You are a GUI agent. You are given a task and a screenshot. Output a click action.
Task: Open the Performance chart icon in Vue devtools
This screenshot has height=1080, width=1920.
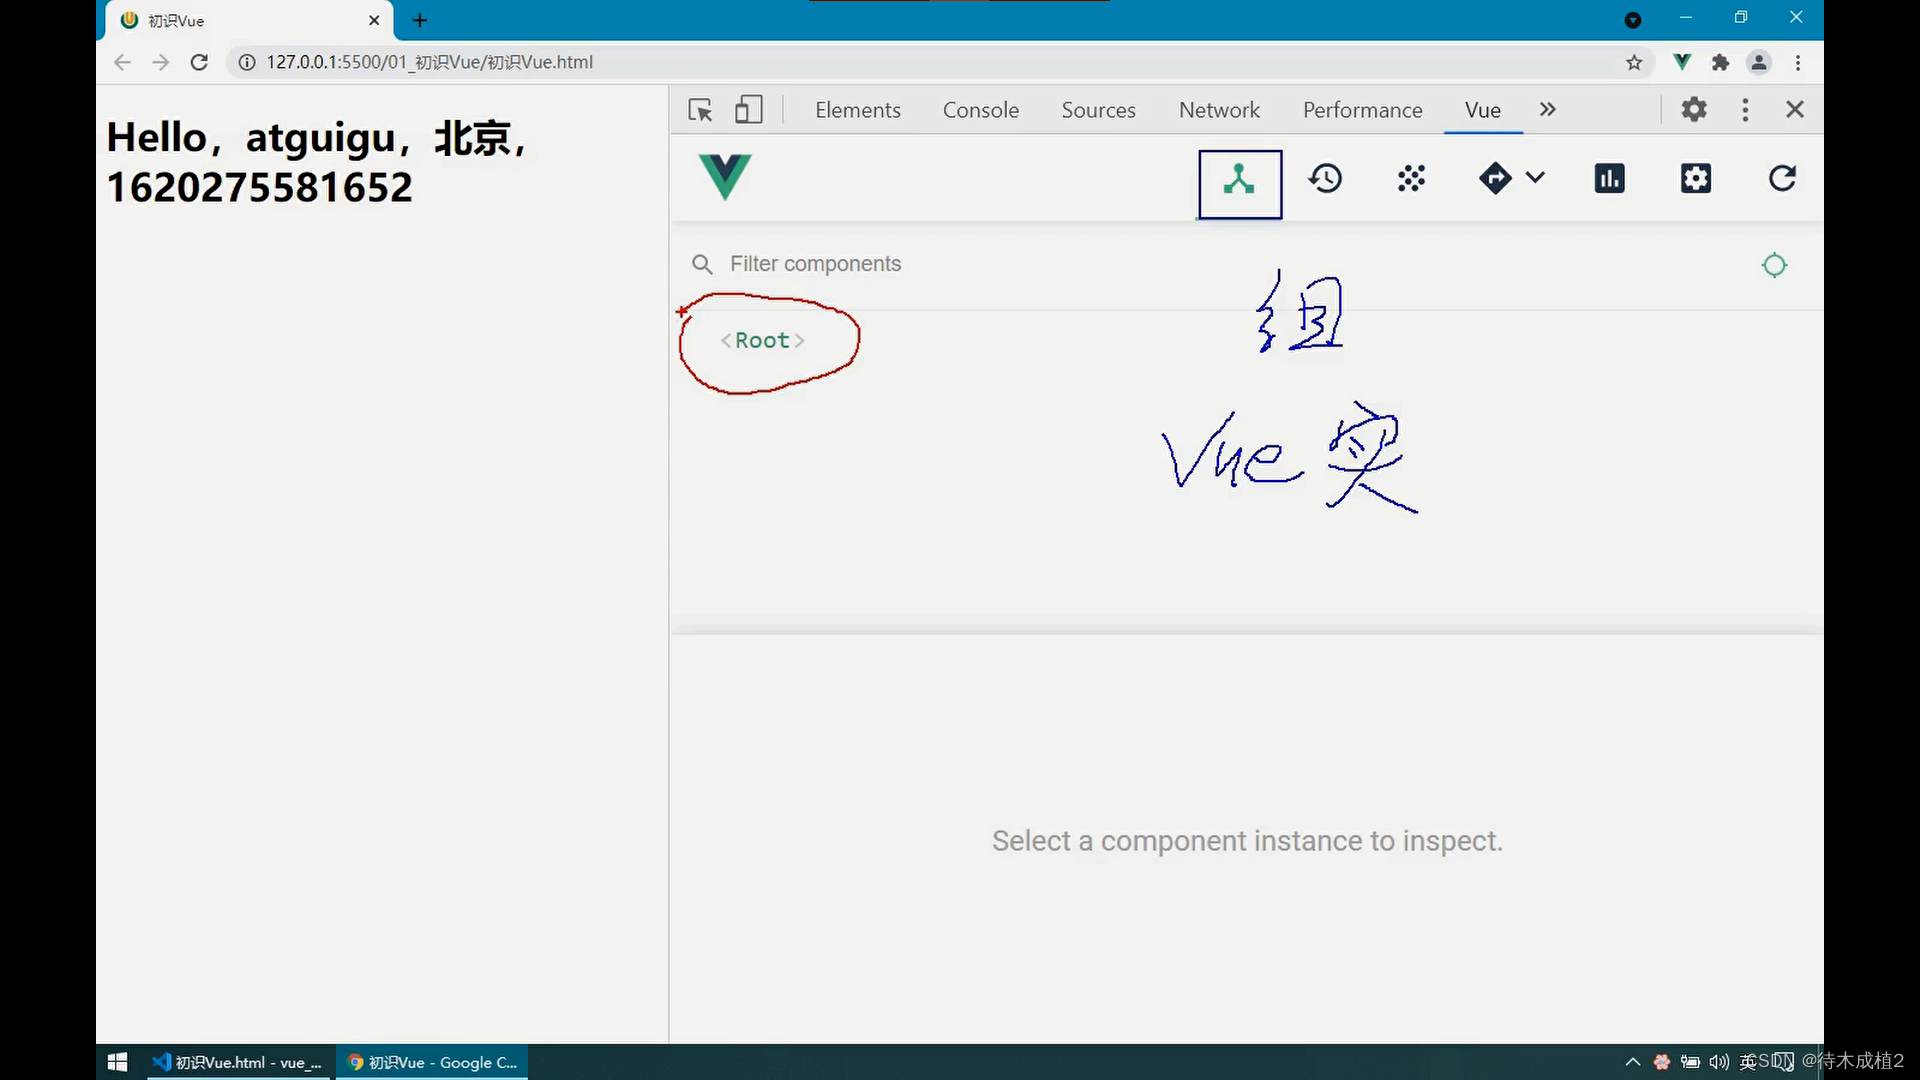tap(1609, 179)
